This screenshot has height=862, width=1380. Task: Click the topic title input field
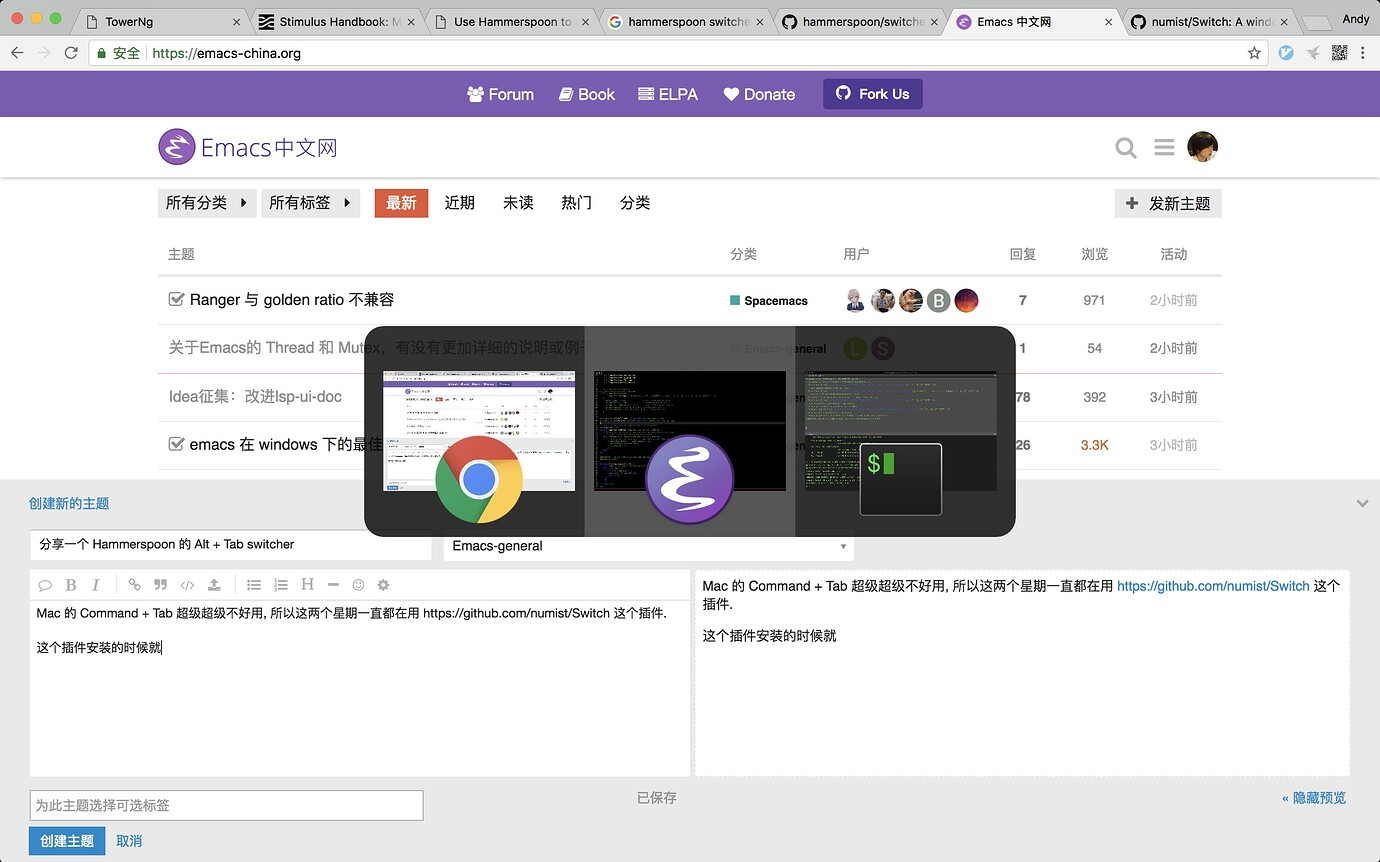(231, 545)
